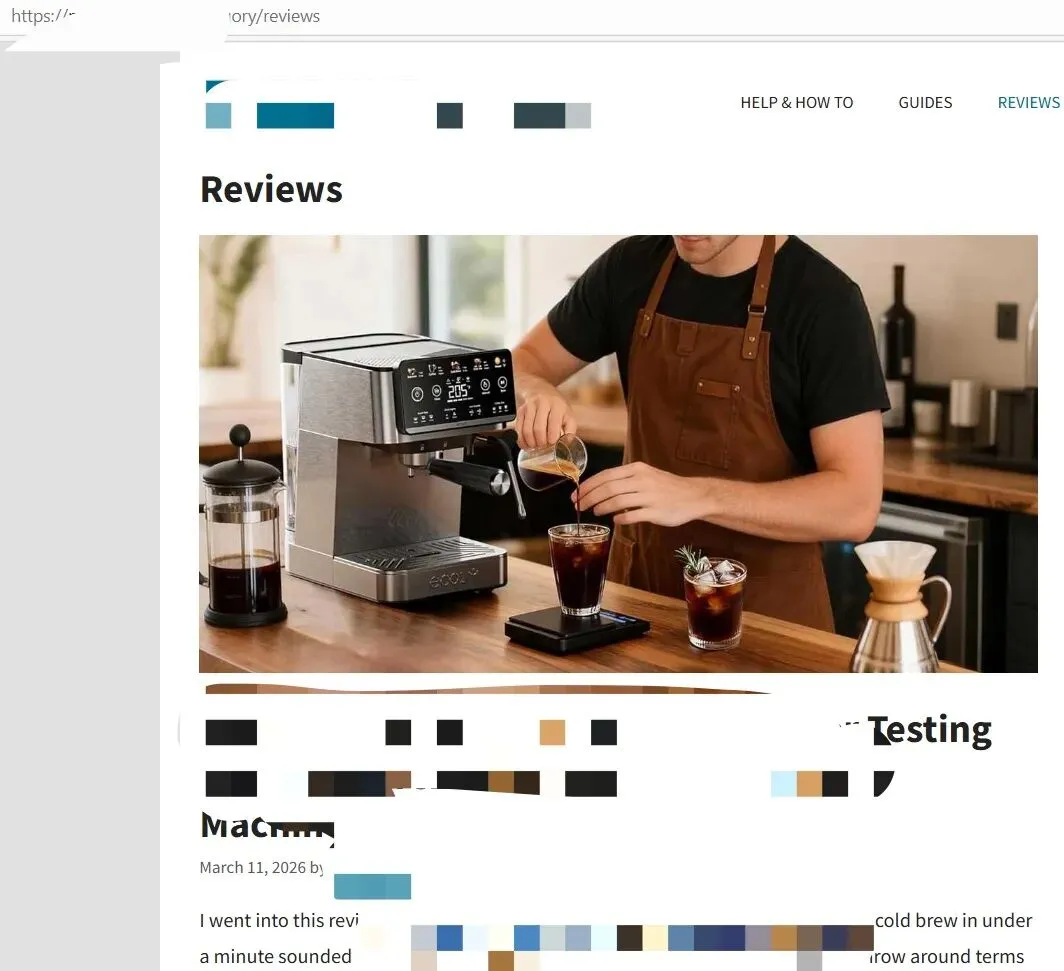This screenshot has width=1064, height=971.
Task: Open the HELP & HOW TO menu
Action: pyautogui.click(x=797, y=102)
